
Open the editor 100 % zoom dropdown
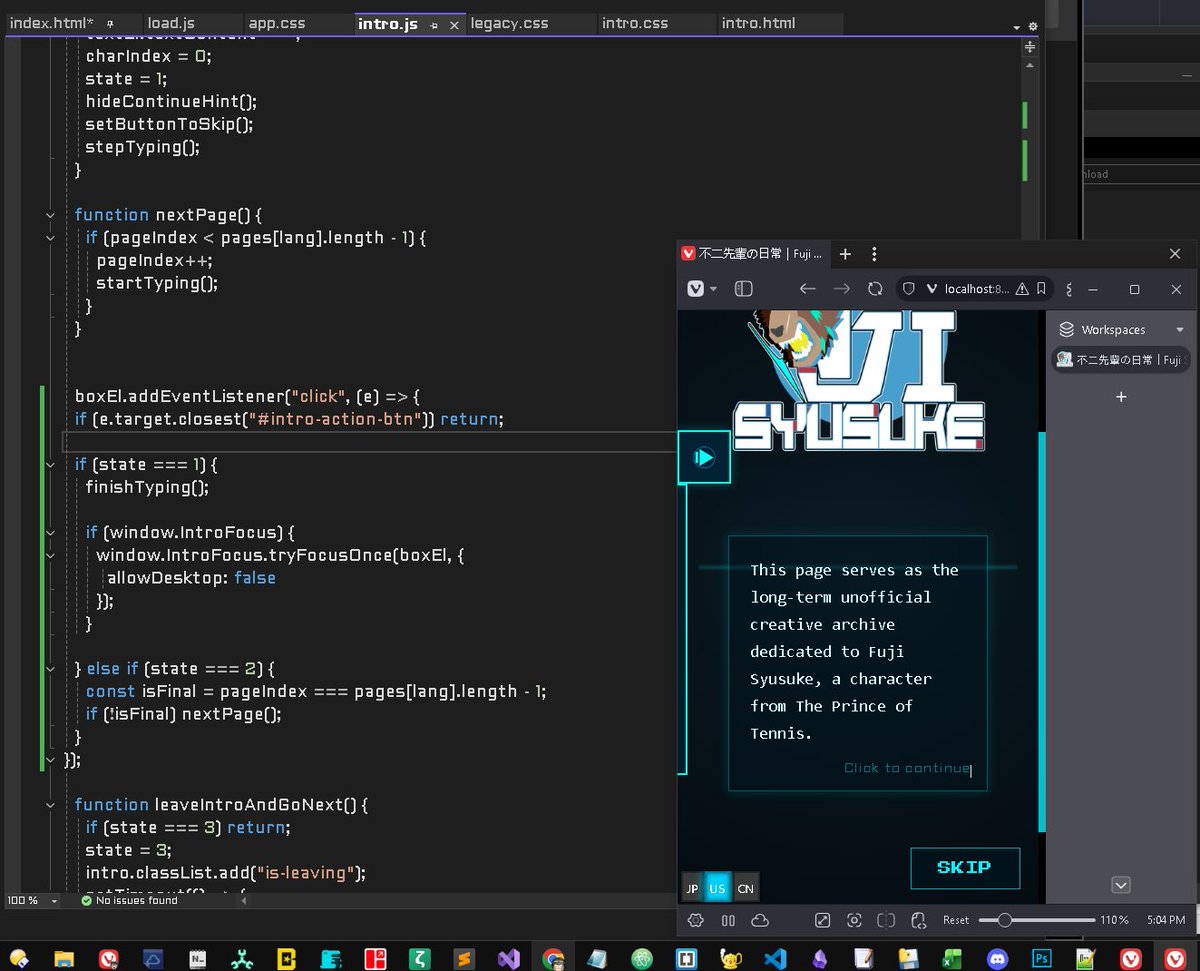click(x=54, y=900)
